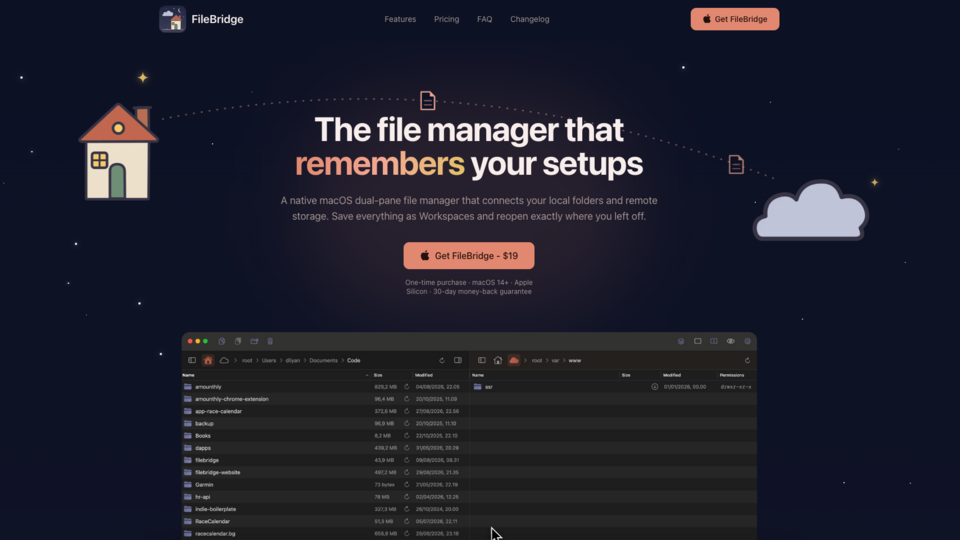Select the amounthly folder row
The image size is (960, 540).
pyautogui.click(x=326, y=387)
